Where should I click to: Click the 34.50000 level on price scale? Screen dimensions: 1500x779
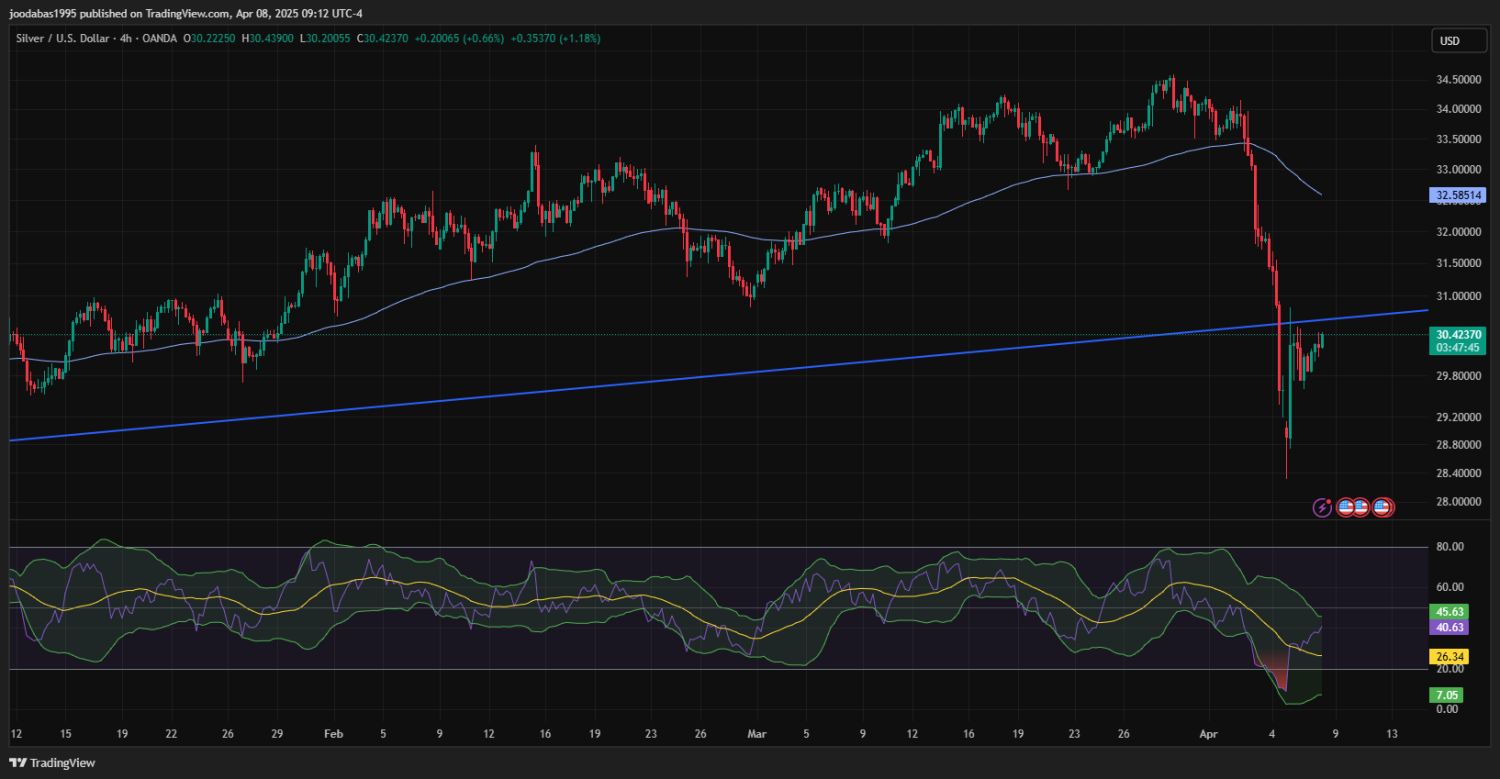click(x=1458, y=79)
